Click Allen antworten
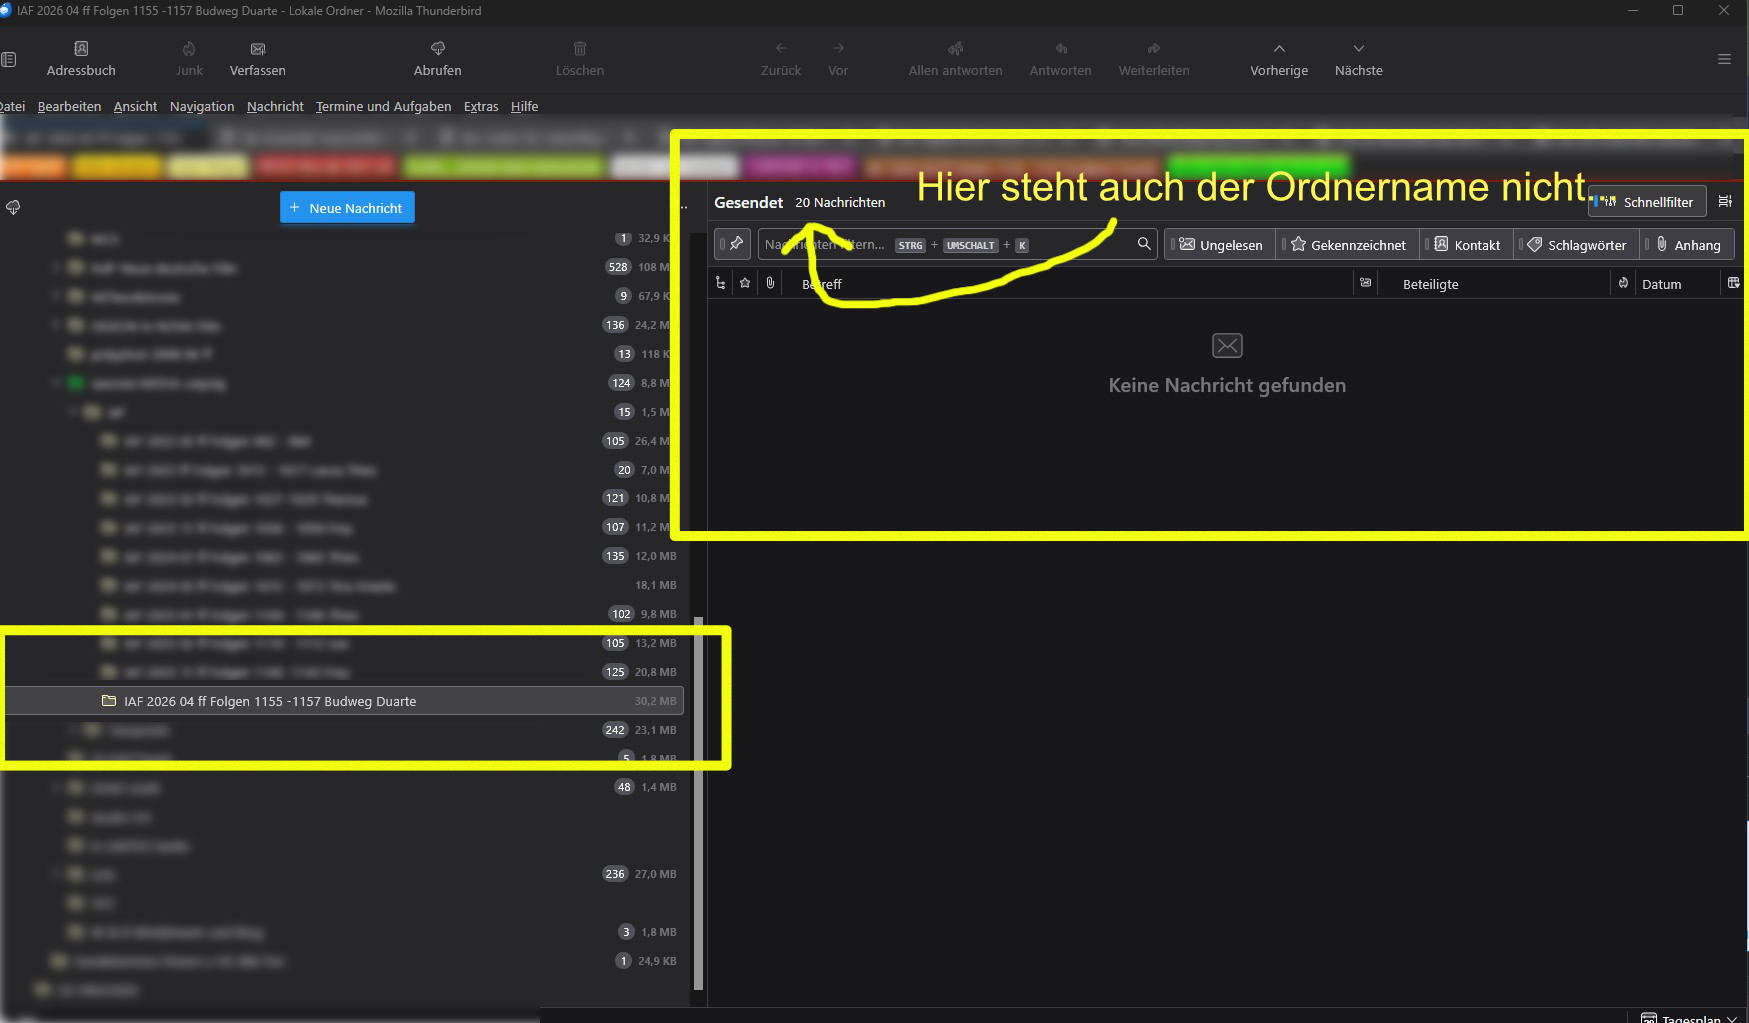Viewport: 1749px width, 1023px height. pyautogui.click(x=955, y=59)
